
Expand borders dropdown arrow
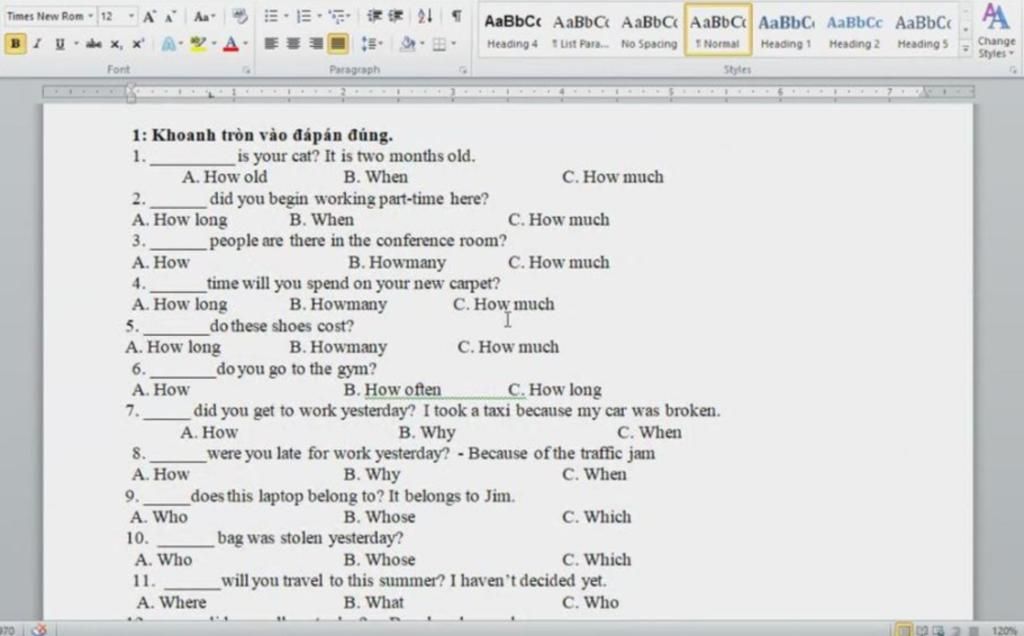(453, 44)
